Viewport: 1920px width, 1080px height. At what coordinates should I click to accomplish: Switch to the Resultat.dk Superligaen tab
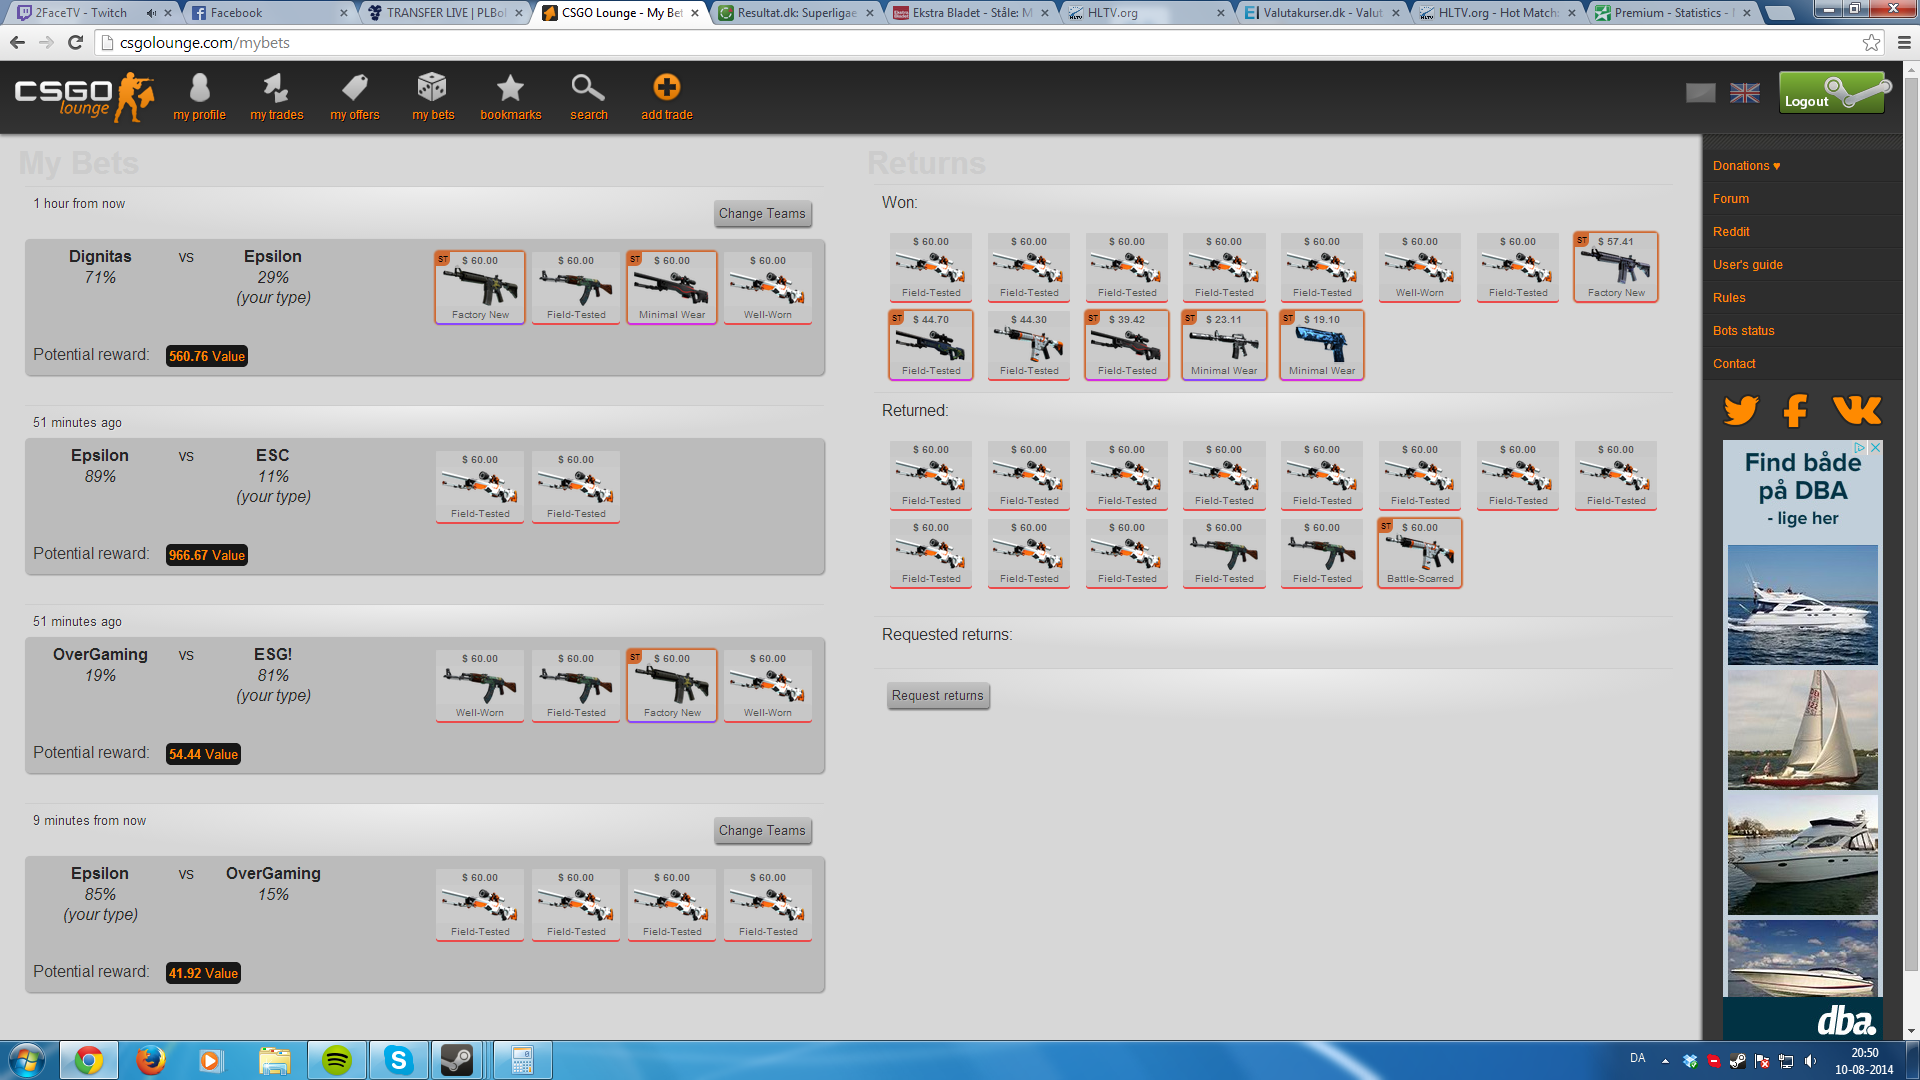797,13
